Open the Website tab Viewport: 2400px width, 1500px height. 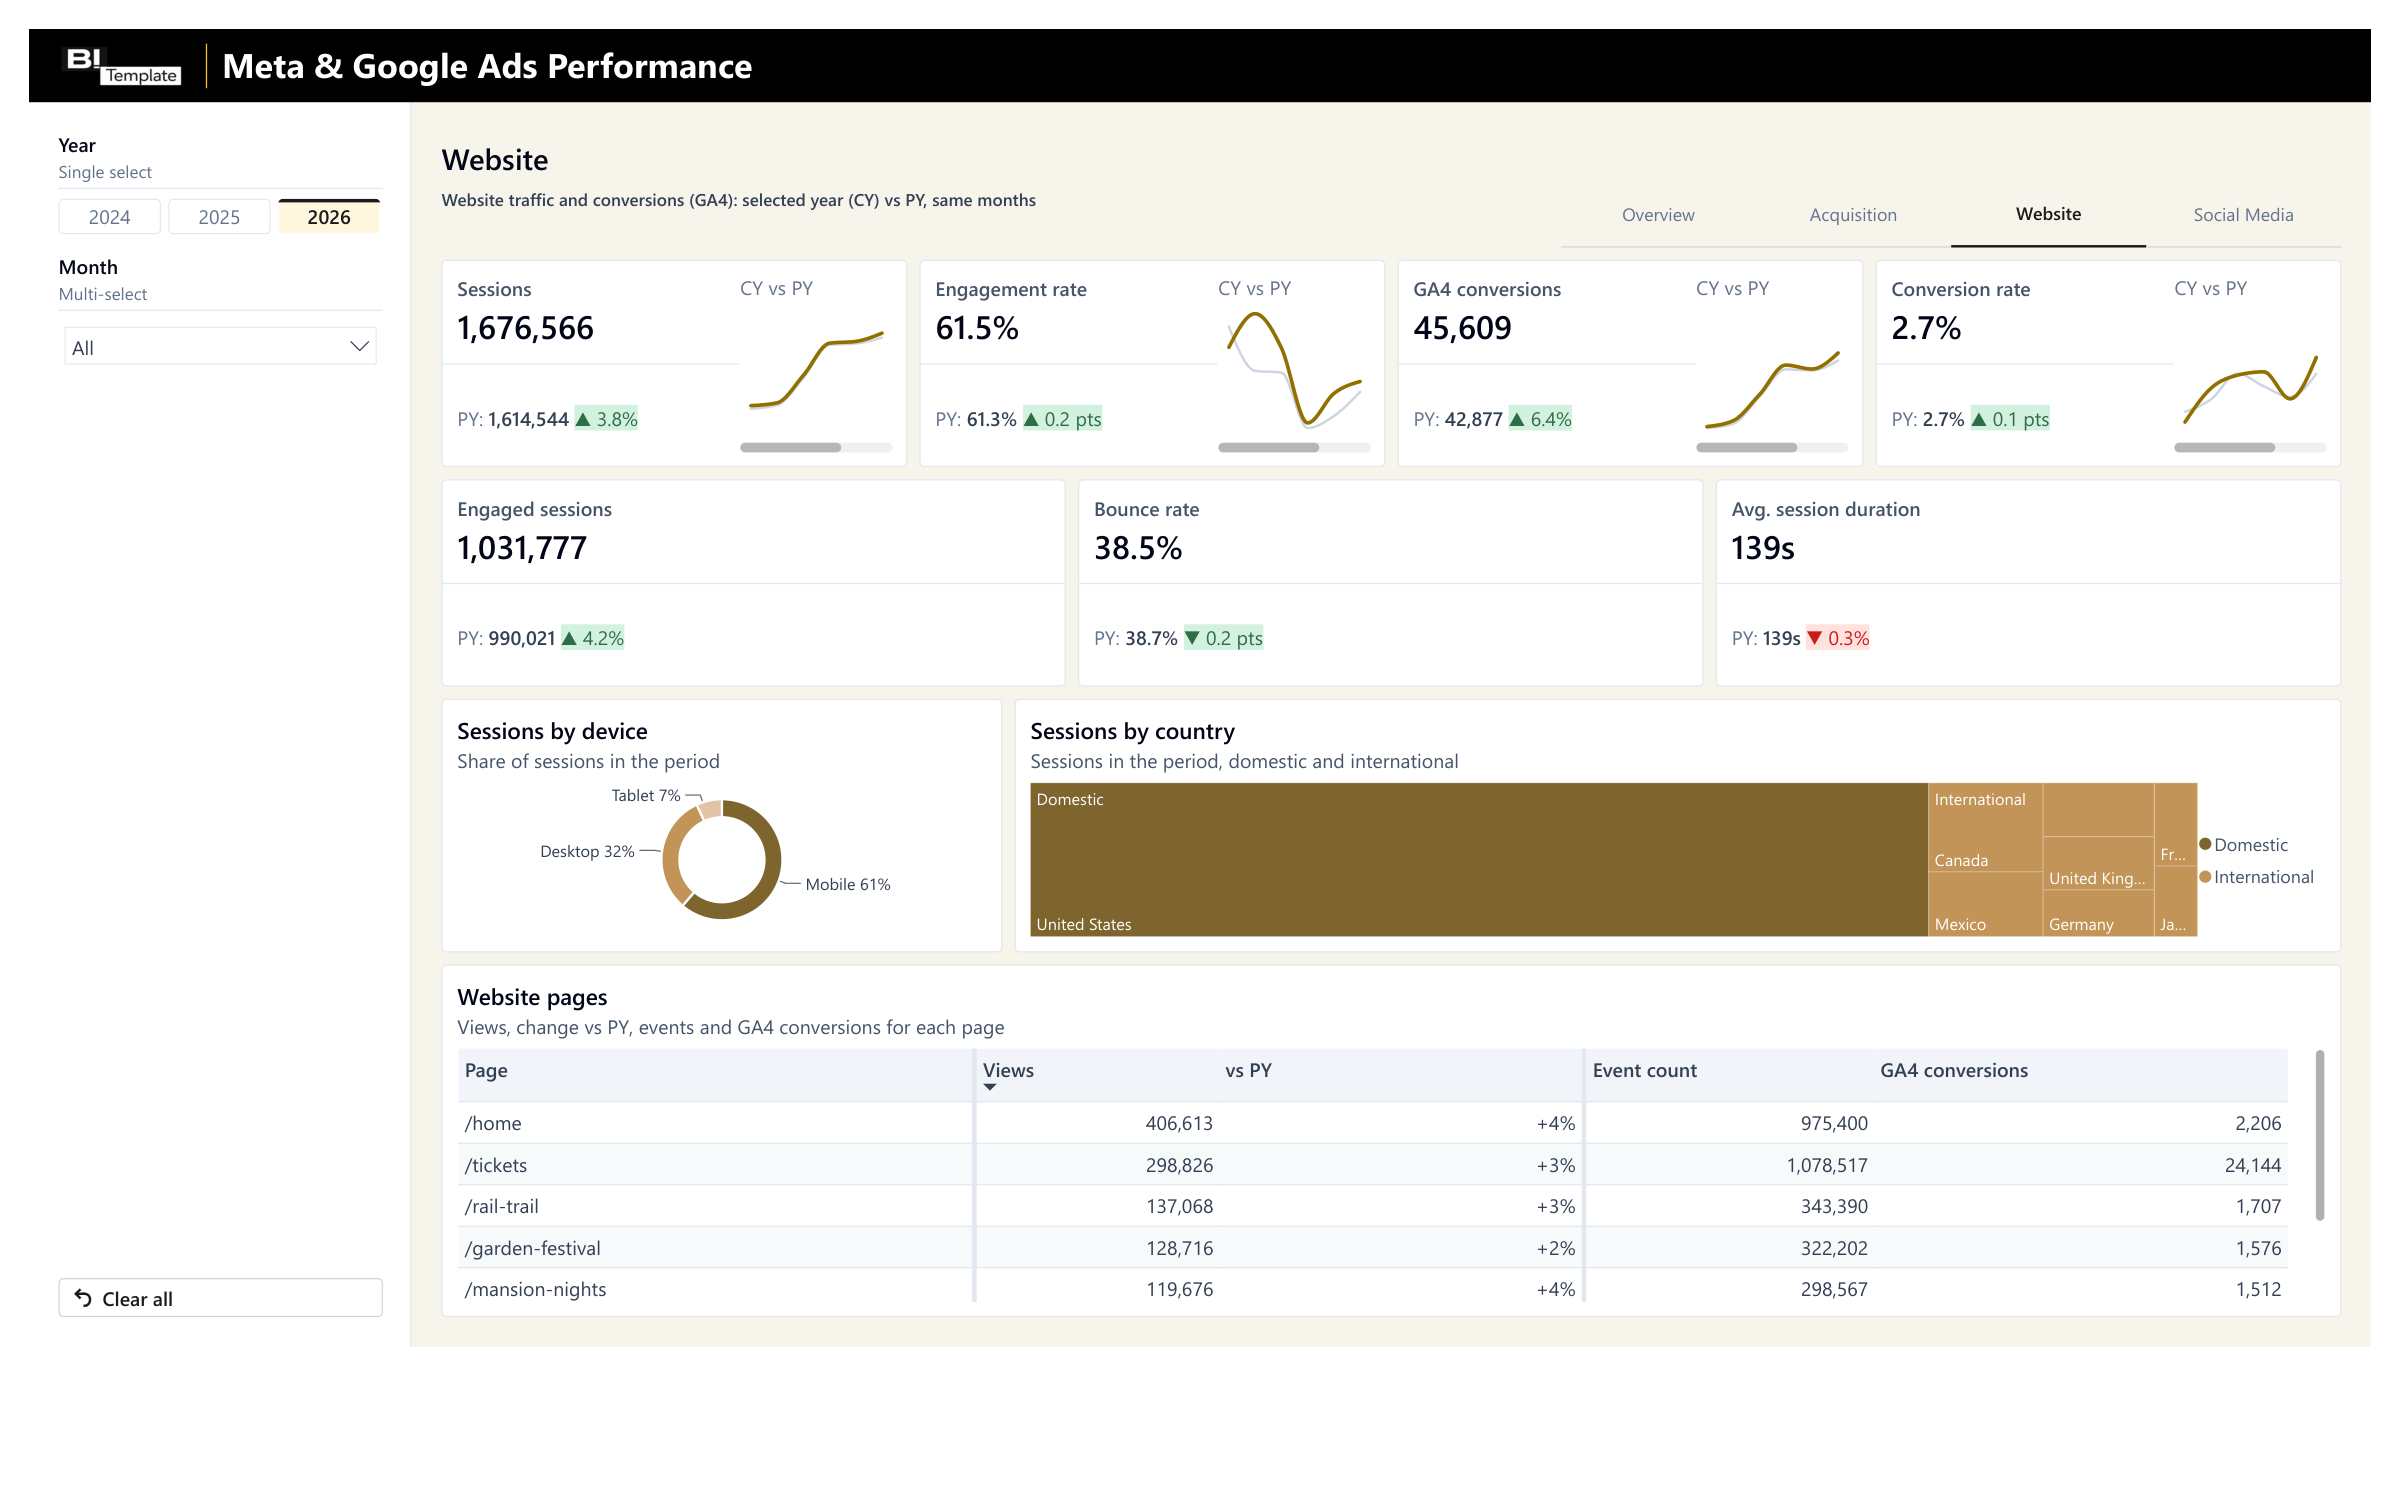(2048, 214)
